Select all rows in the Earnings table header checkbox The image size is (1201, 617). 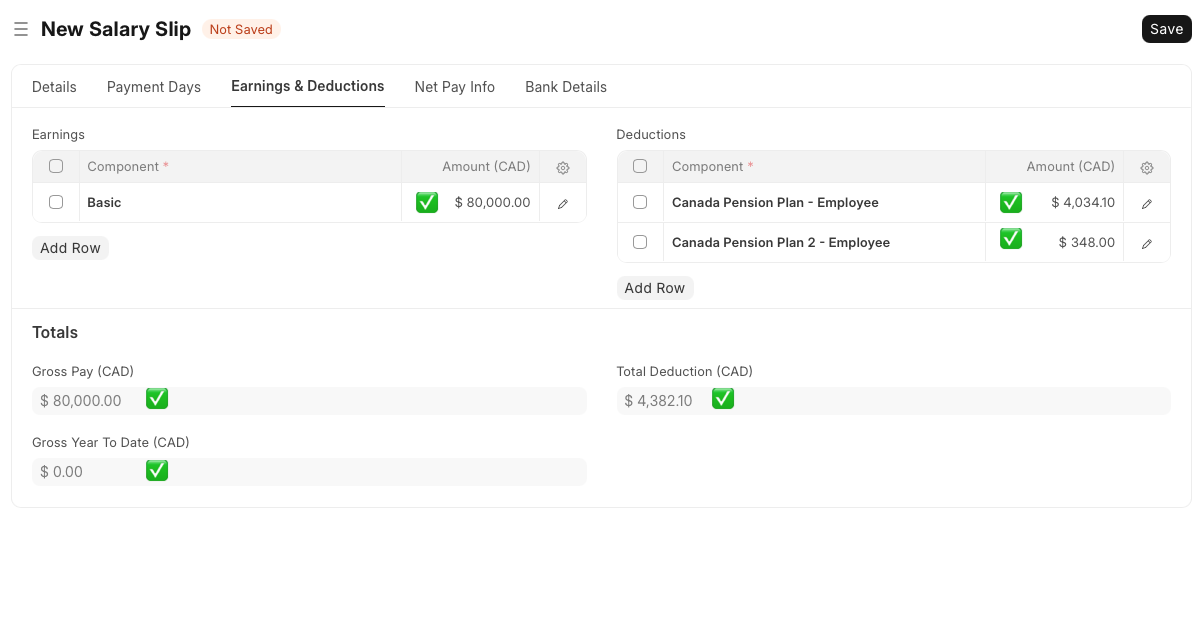point(56,166)
